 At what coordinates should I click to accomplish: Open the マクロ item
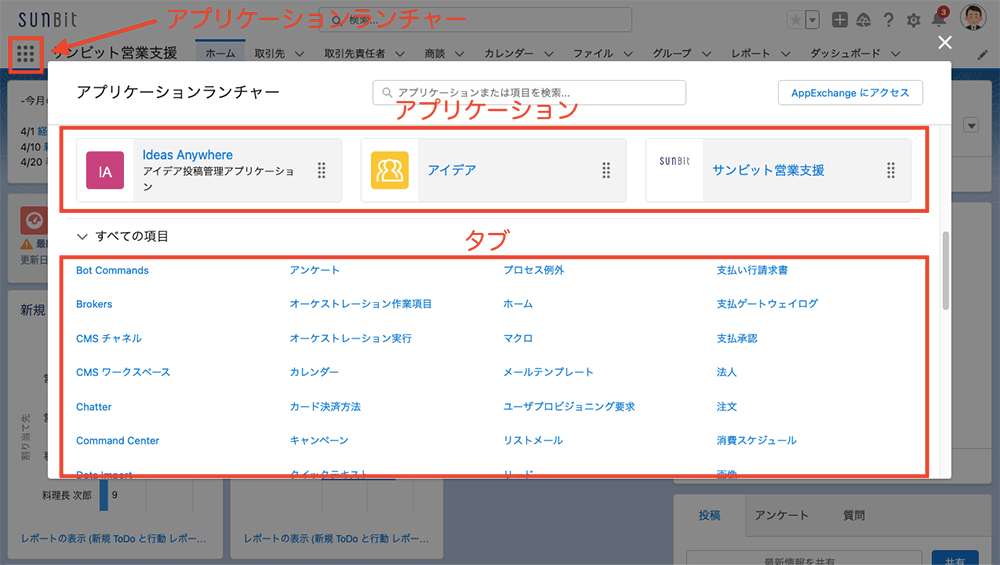point(518,339)
